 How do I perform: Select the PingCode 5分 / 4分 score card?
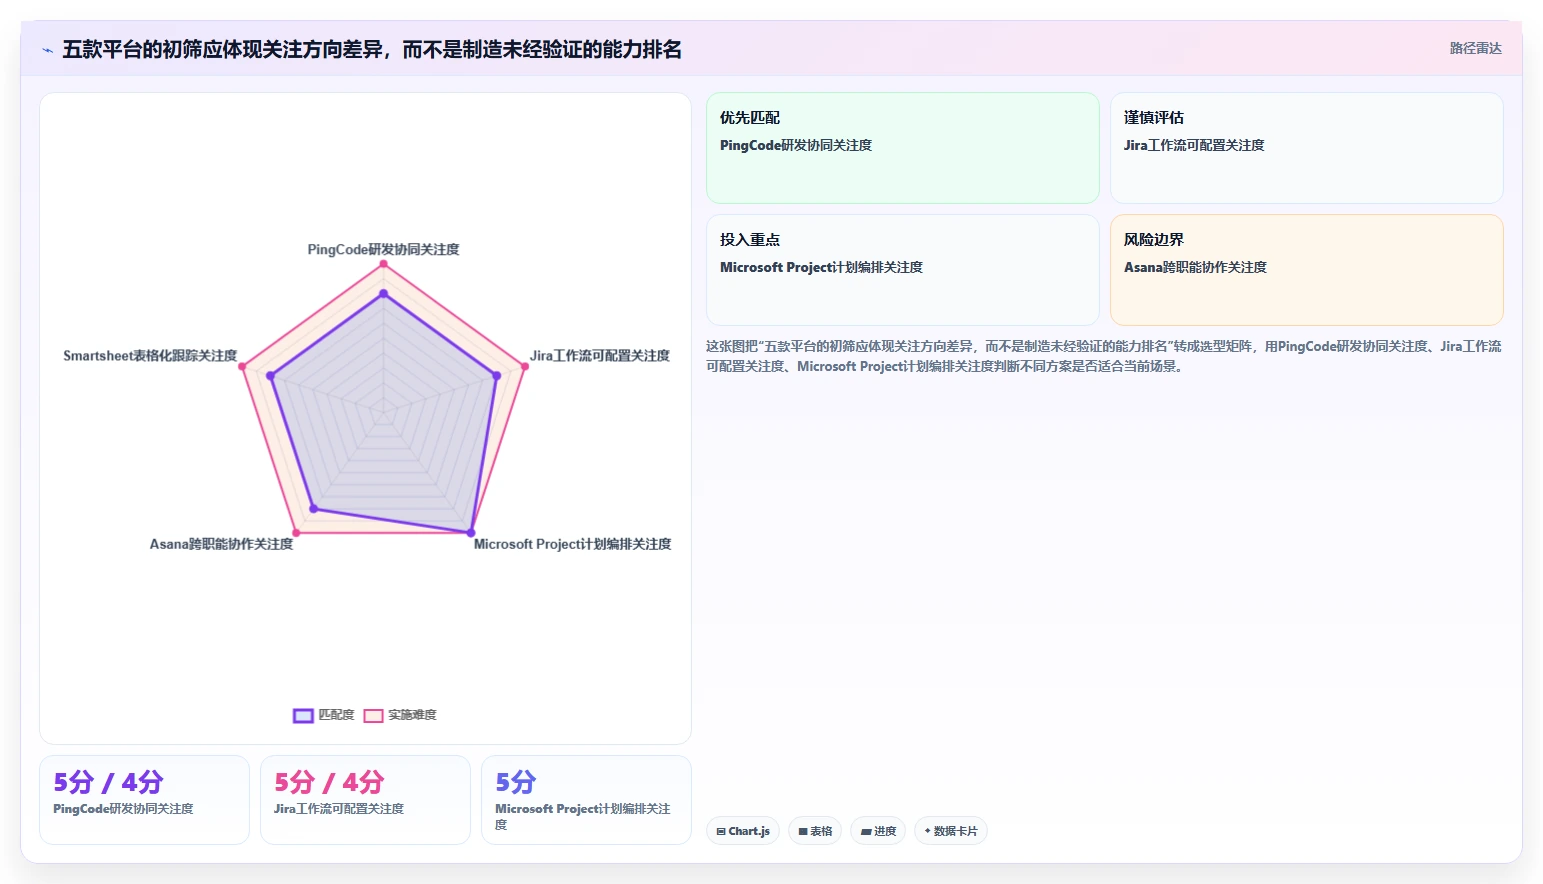(x=144, y=800)
